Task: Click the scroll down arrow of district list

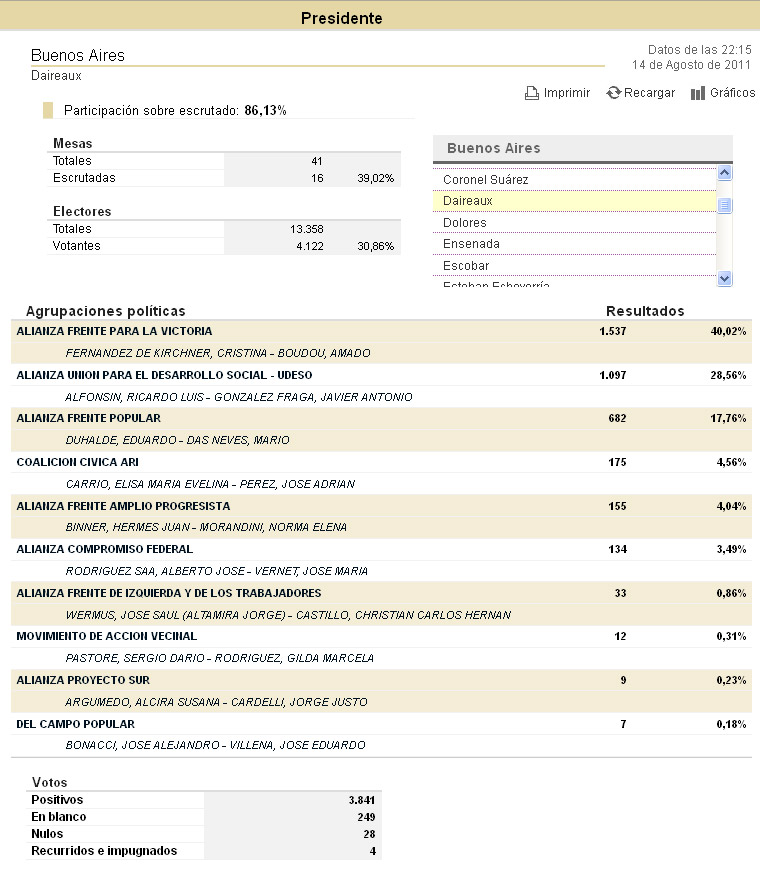Action: (724, 278)
